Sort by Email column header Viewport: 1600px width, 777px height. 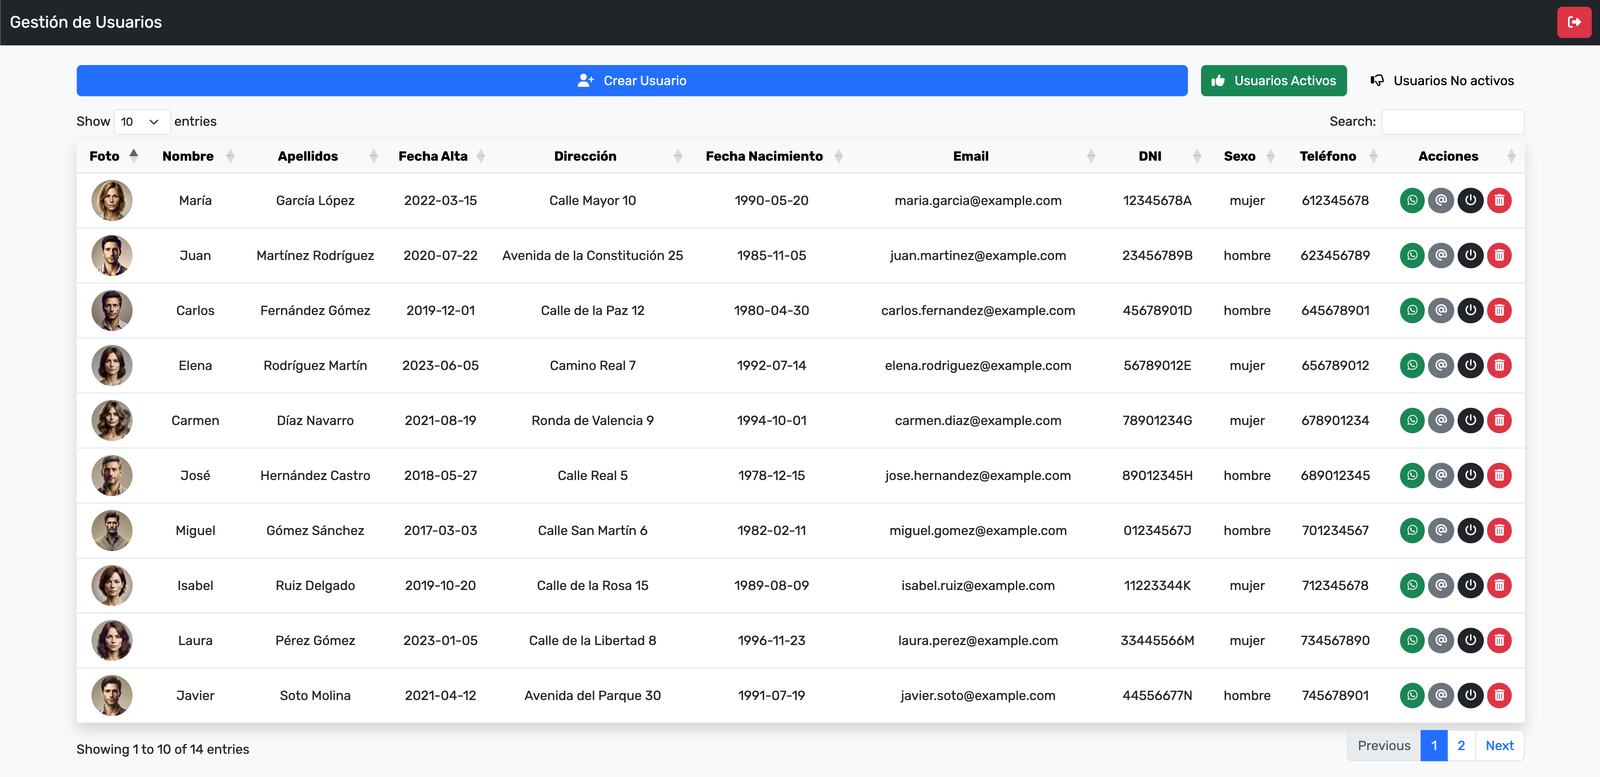coord(978,156)
